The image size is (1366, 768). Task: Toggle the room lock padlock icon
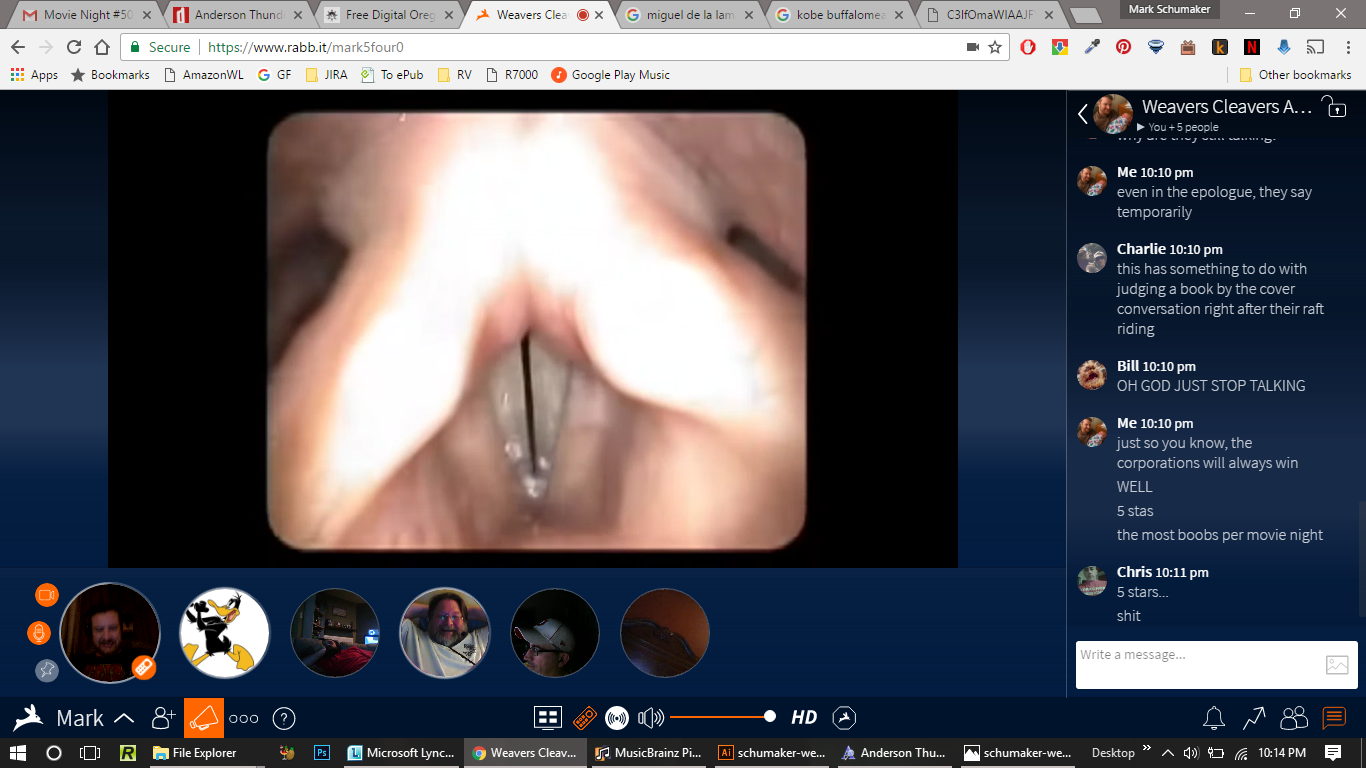pos(1334,108)
